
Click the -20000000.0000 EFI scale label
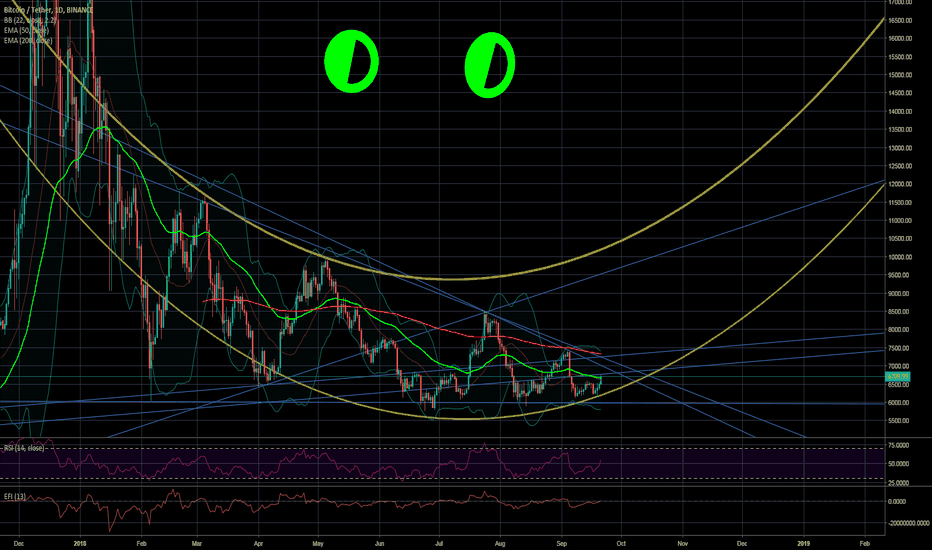tap(908, 523)
